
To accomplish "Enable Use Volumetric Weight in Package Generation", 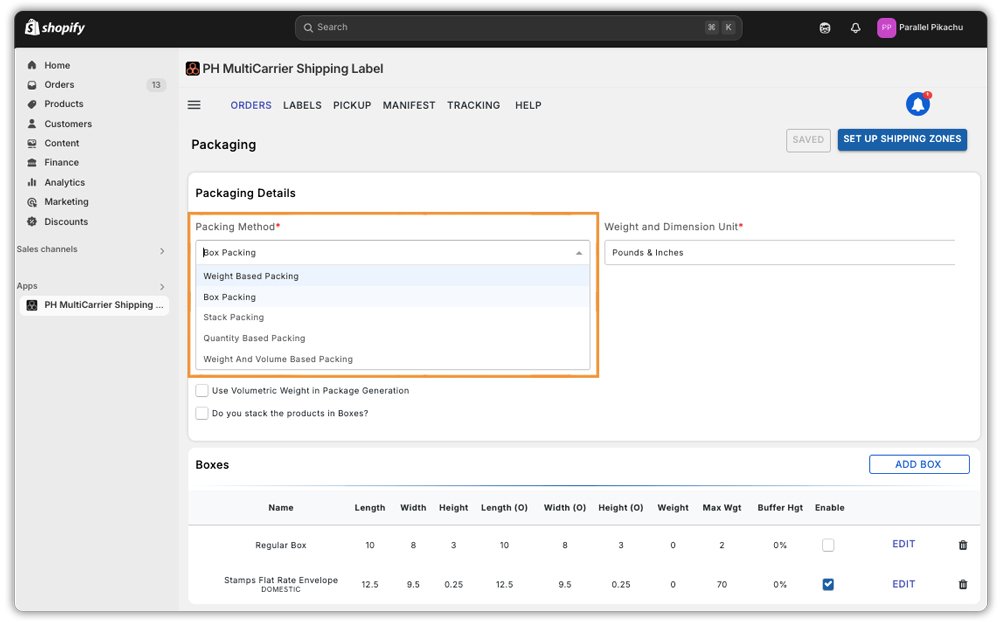I will (202, 390).
